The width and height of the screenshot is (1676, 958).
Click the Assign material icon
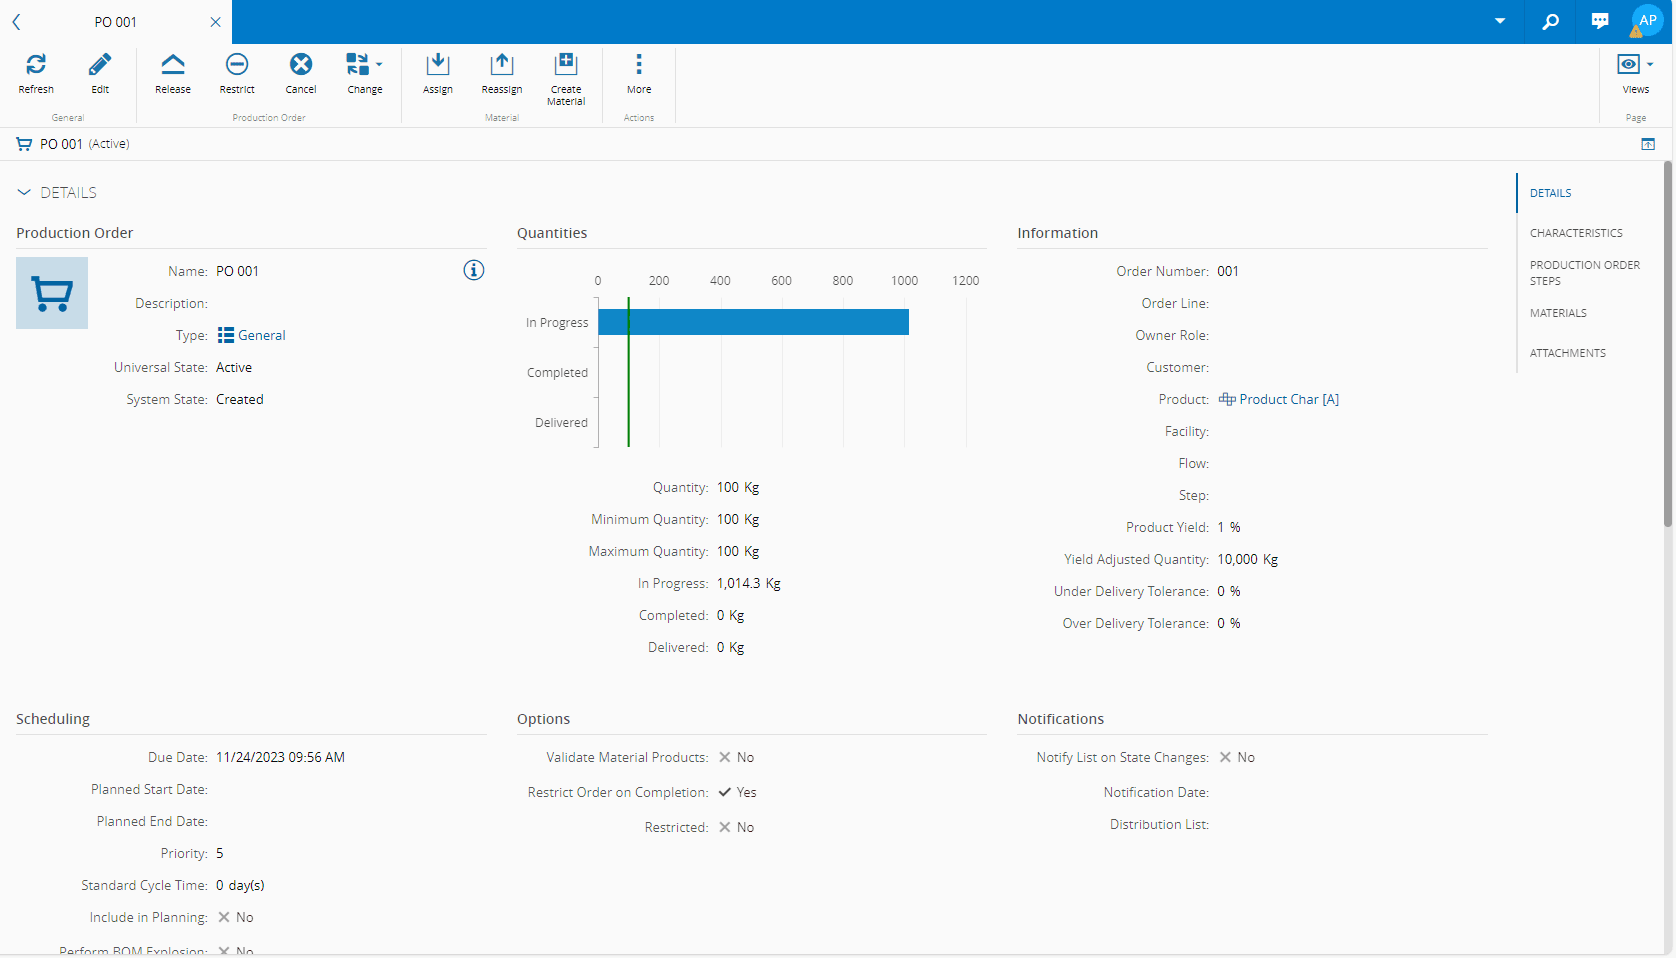click(437, 65)
